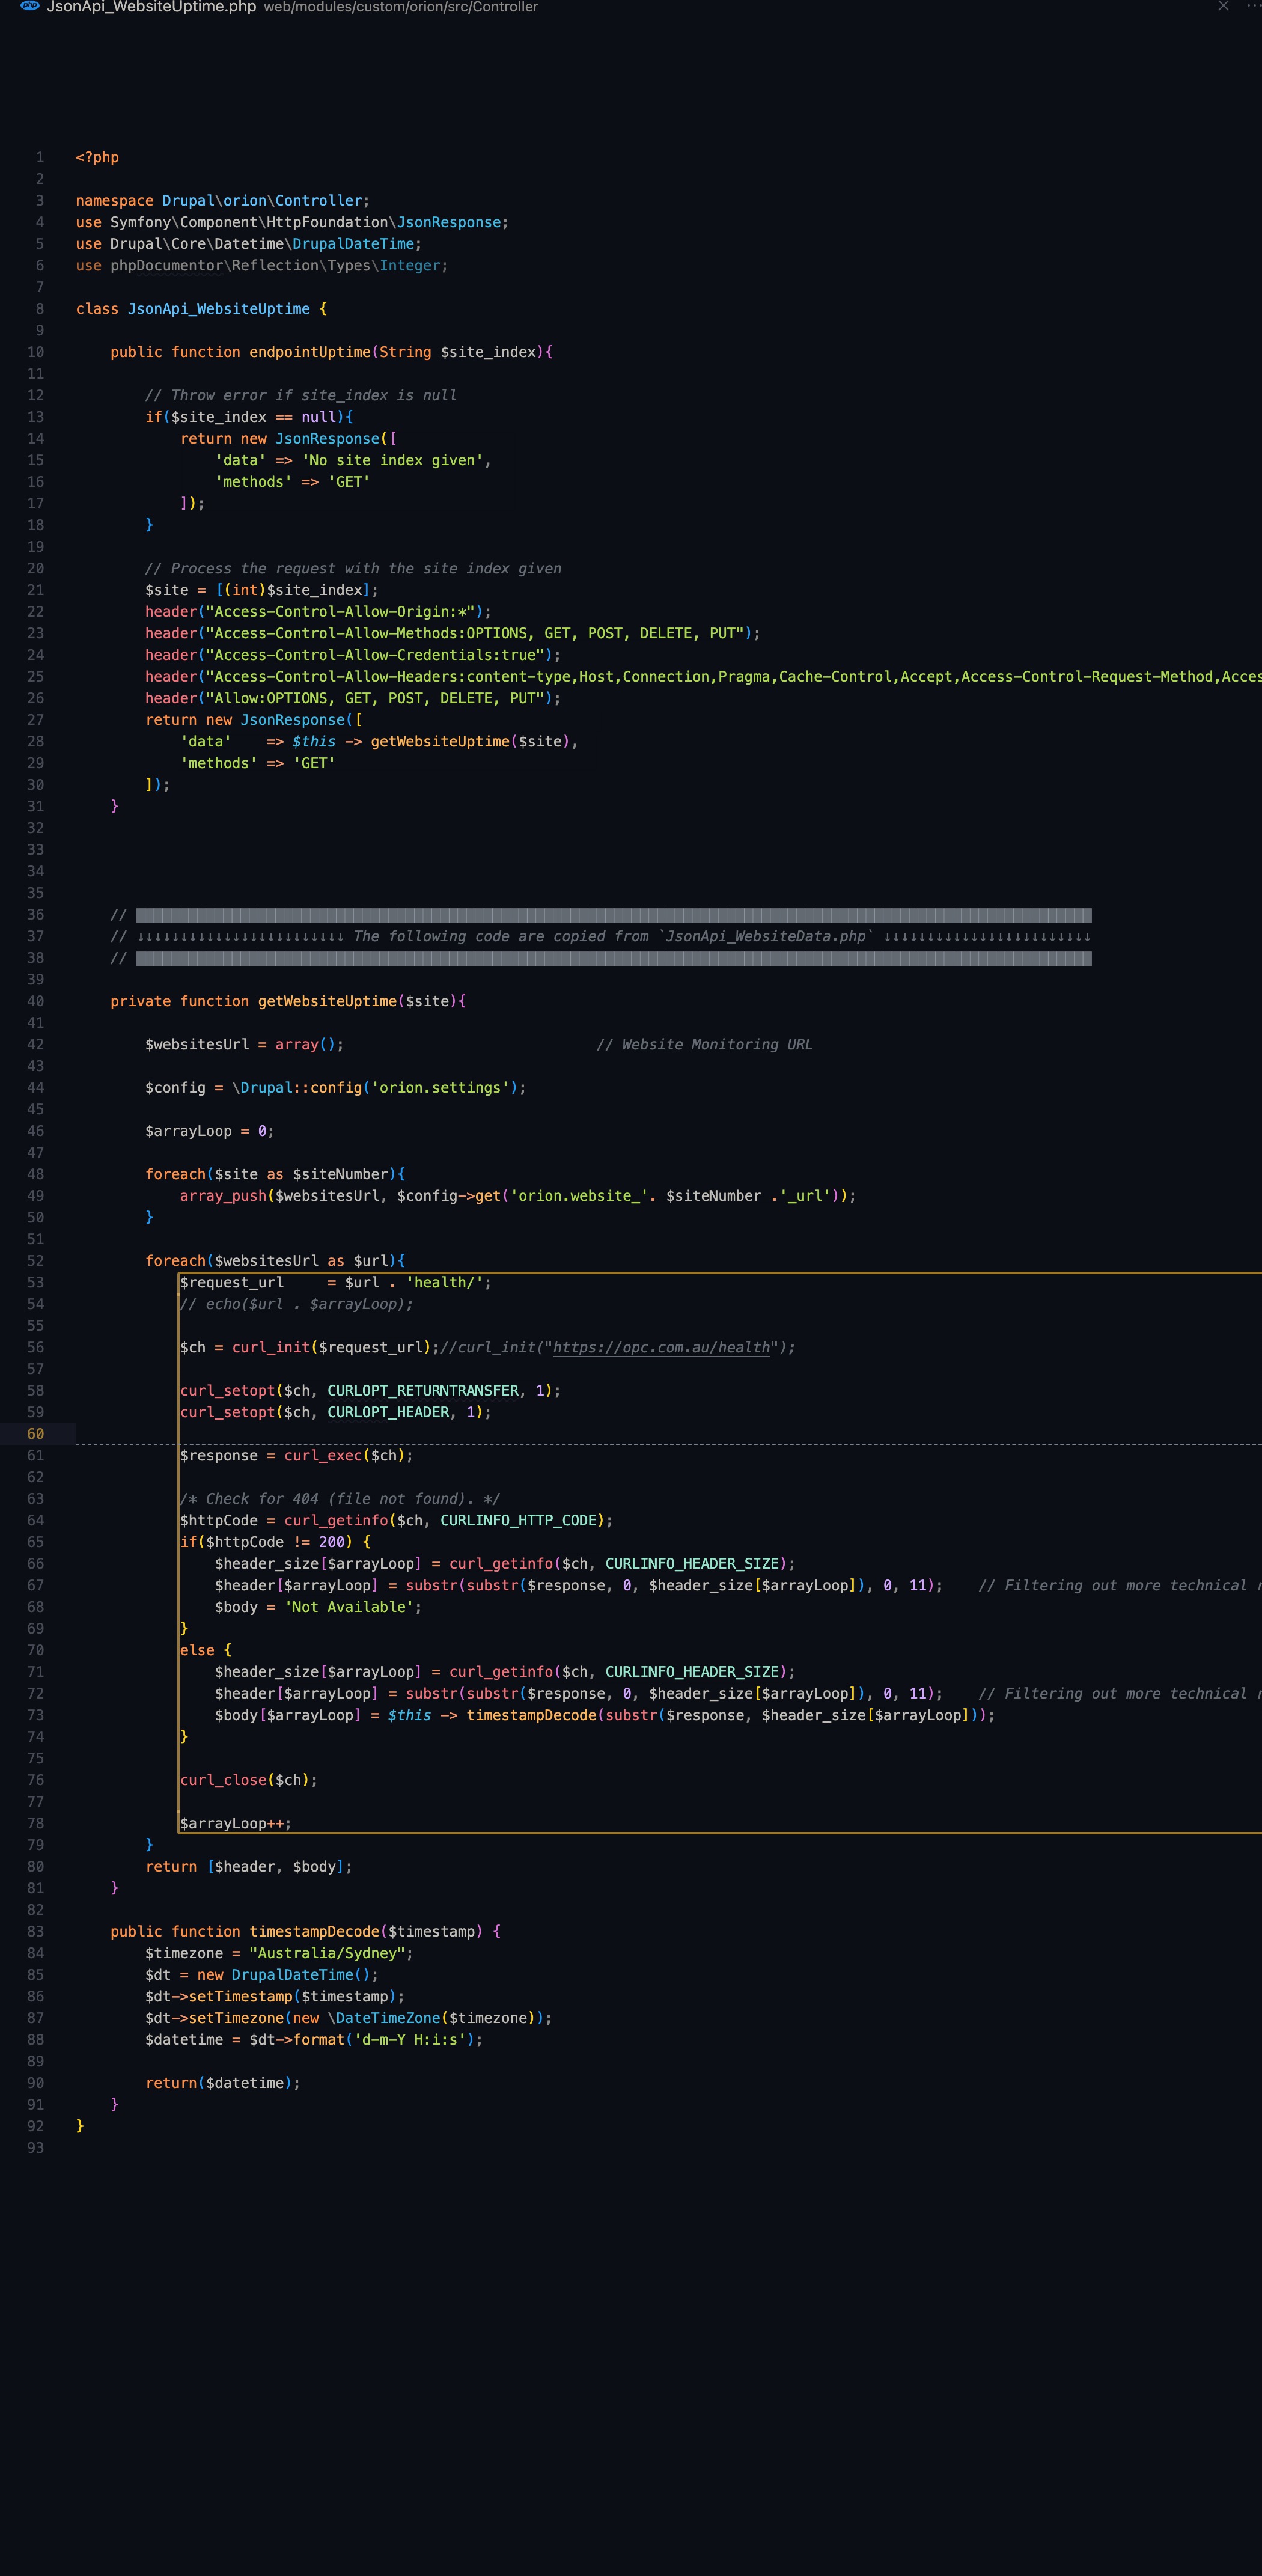The image size is (1262, 2576).
Task: Click the "Australia/Sydney" string
Action: (327, 1953)
